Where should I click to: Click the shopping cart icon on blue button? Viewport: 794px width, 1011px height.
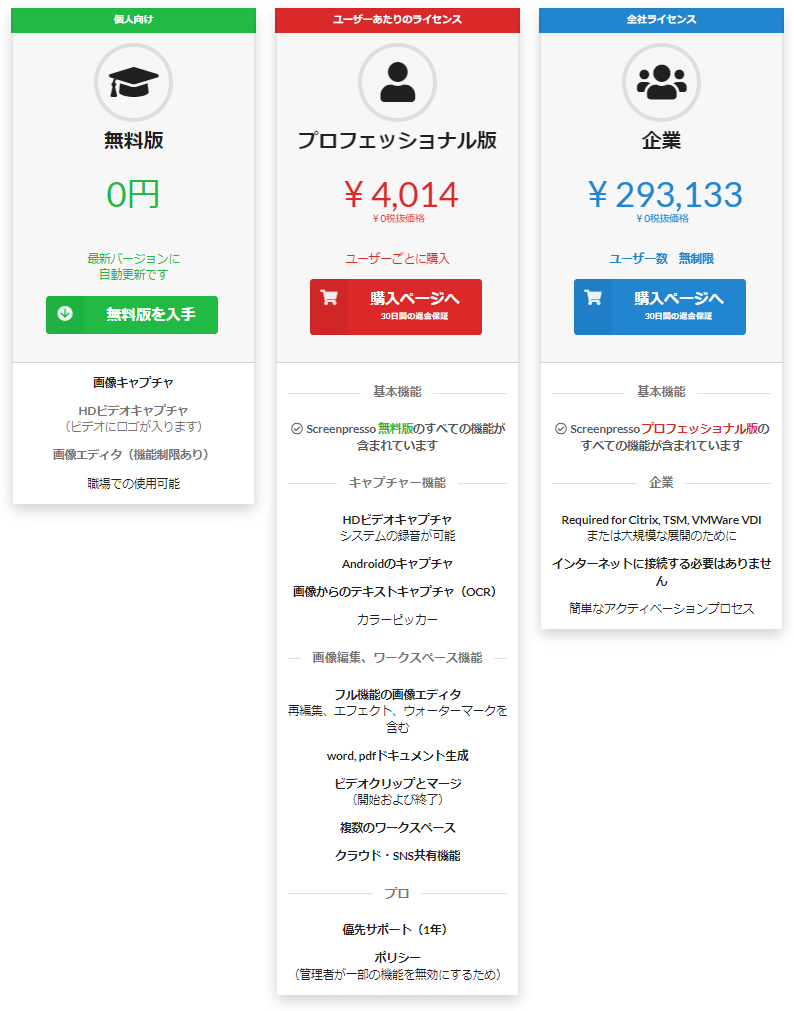click(x=593, y=297)
